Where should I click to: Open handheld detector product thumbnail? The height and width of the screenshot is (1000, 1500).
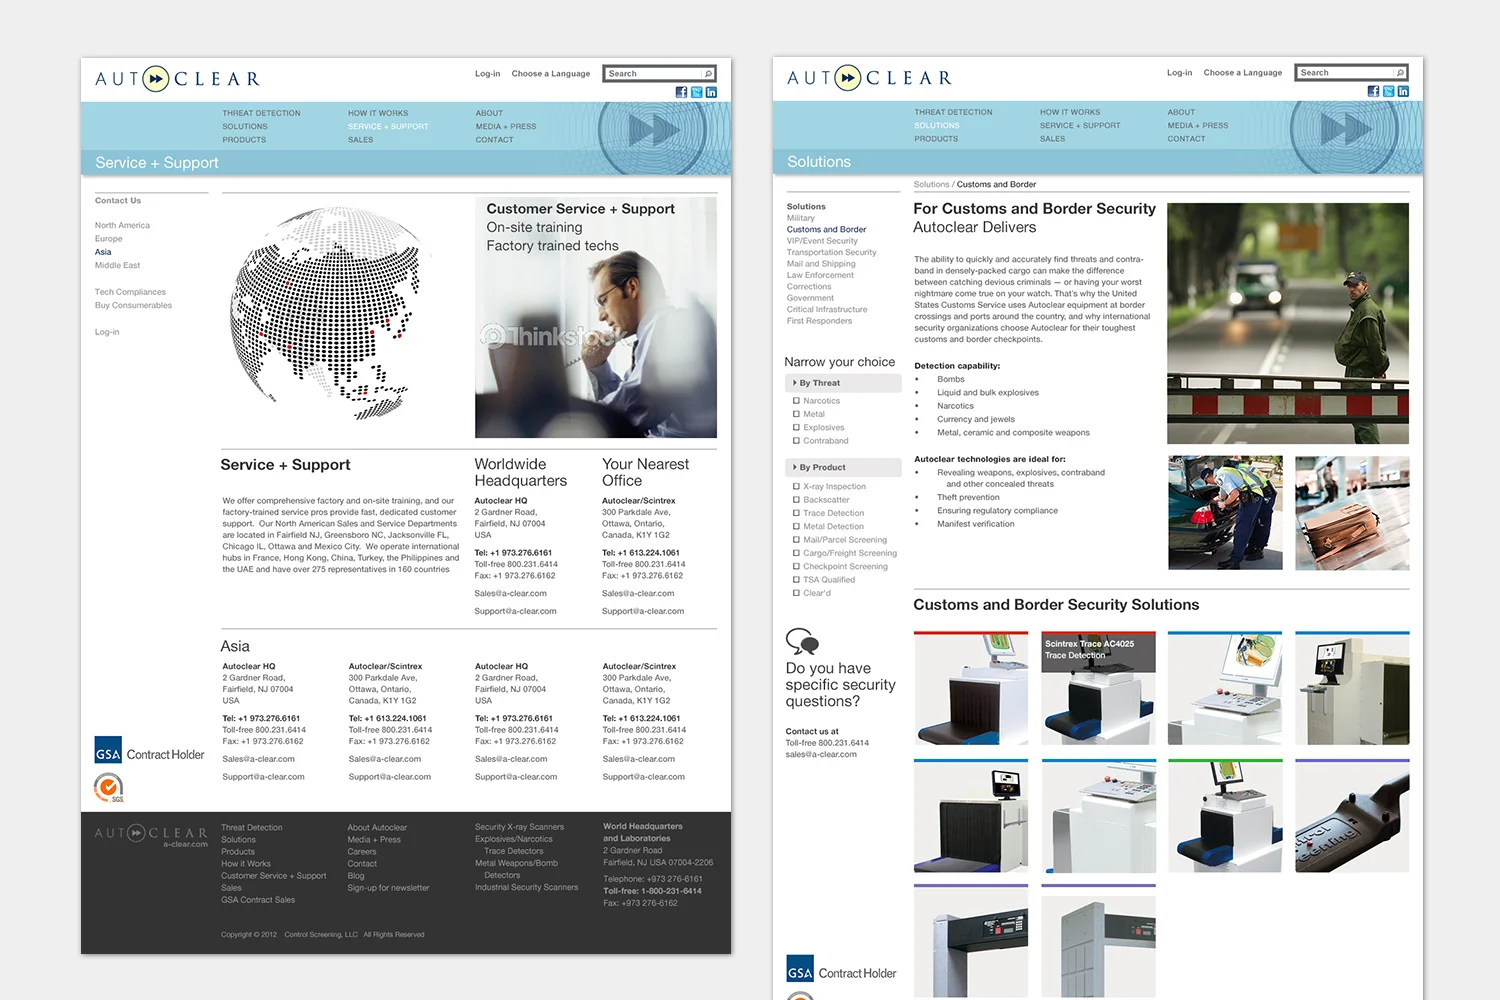(x=1352, y=815)
